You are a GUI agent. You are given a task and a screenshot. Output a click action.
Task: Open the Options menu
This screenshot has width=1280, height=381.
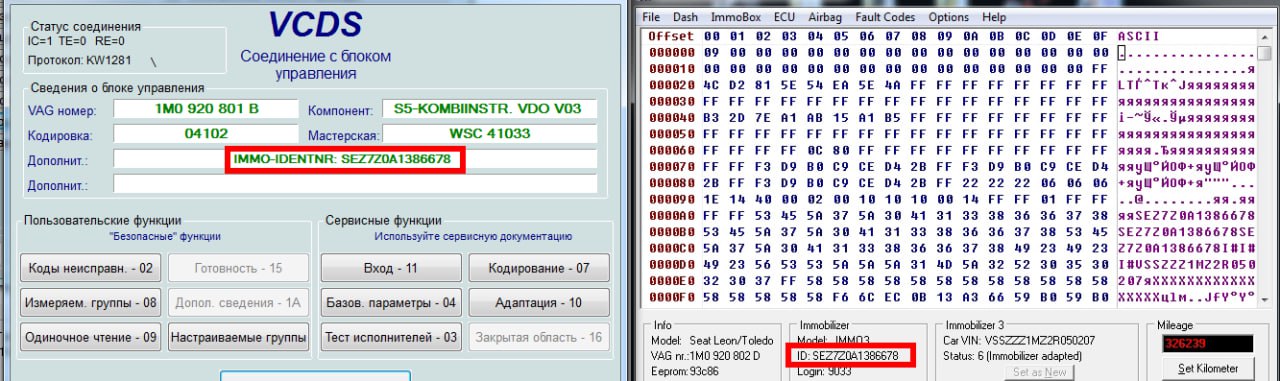pyautogui.click(x=948, y=17)
